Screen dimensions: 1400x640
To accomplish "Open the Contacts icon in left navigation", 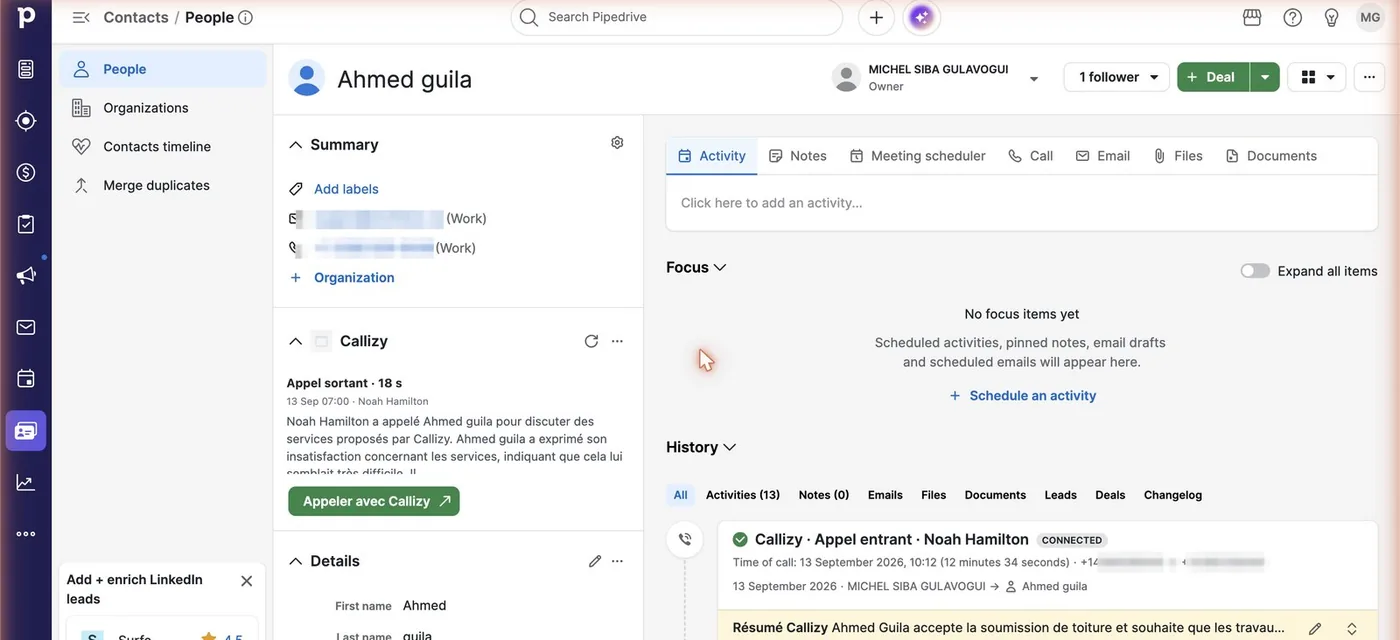I will click(26, 431).
